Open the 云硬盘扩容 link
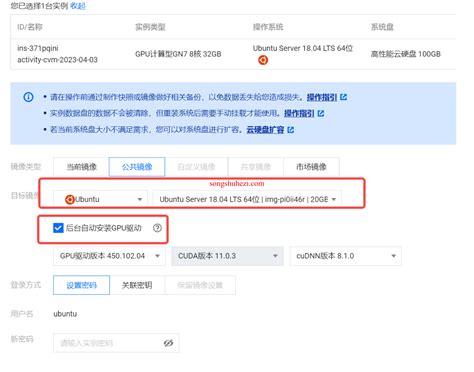Viewport: 474px width, 372px height. pos(265,130)
